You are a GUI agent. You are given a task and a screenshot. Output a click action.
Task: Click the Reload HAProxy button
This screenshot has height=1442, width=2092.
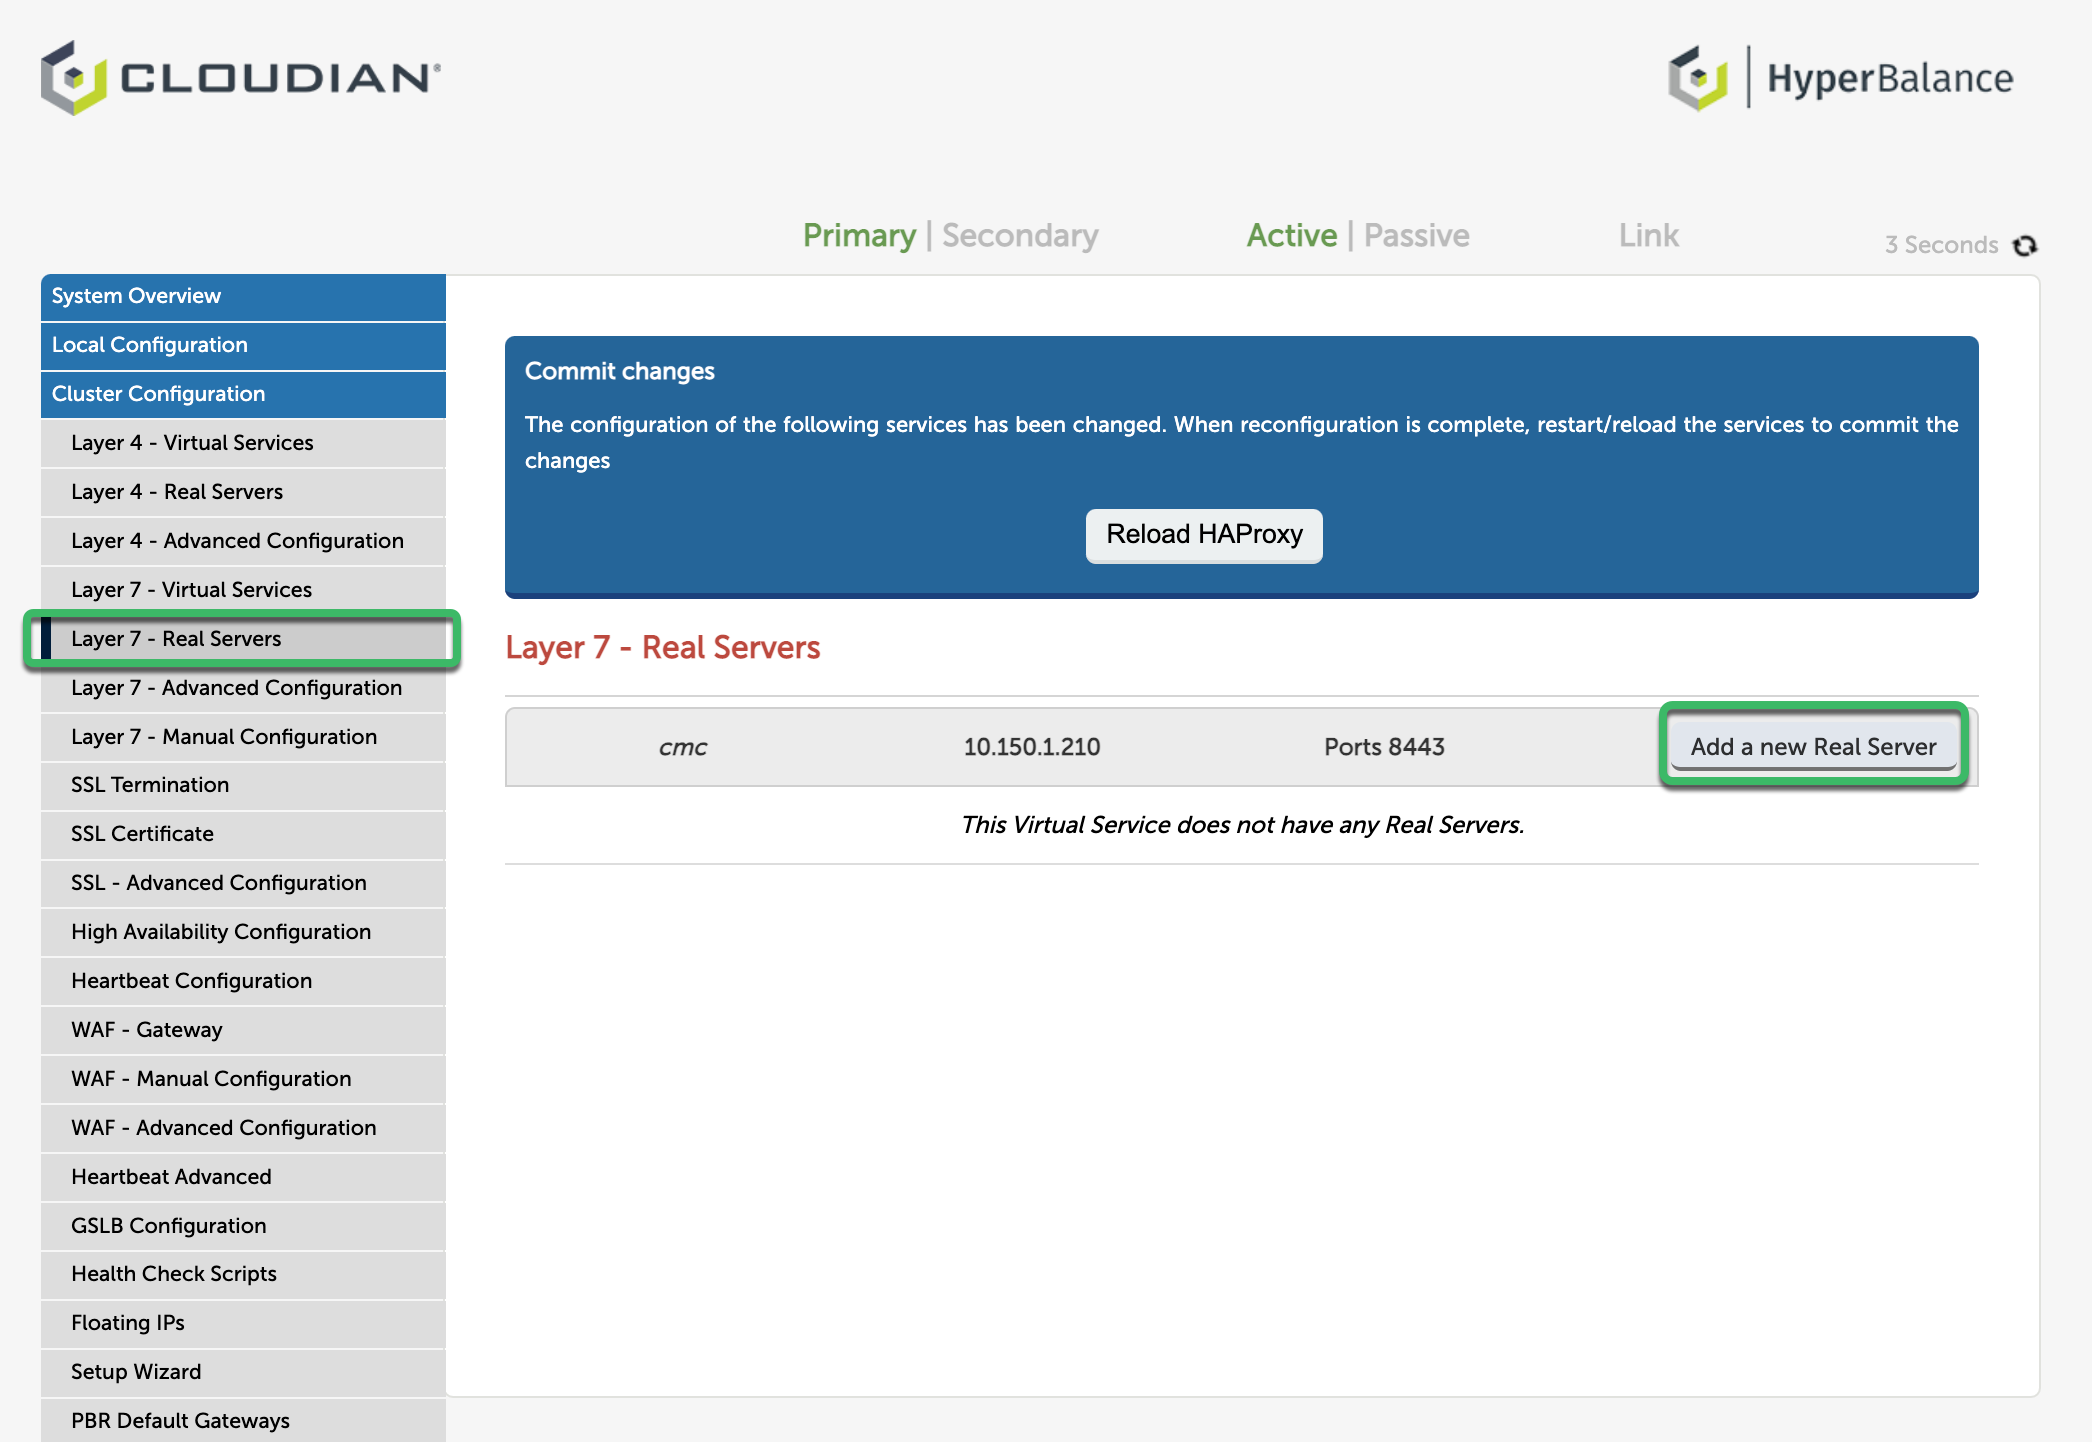click(x=1204, y=535)
